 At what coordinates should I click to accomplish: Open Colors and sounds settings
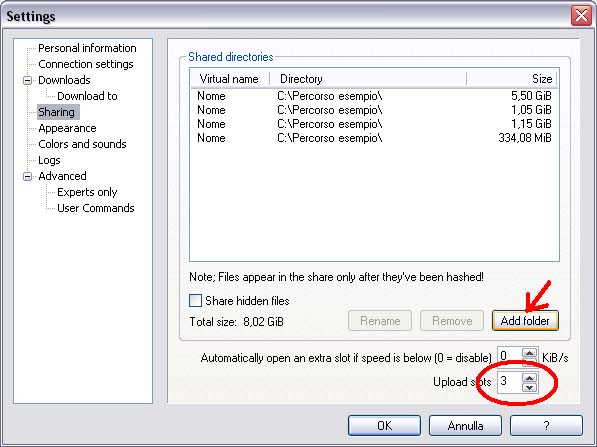(x=82, y=144)
